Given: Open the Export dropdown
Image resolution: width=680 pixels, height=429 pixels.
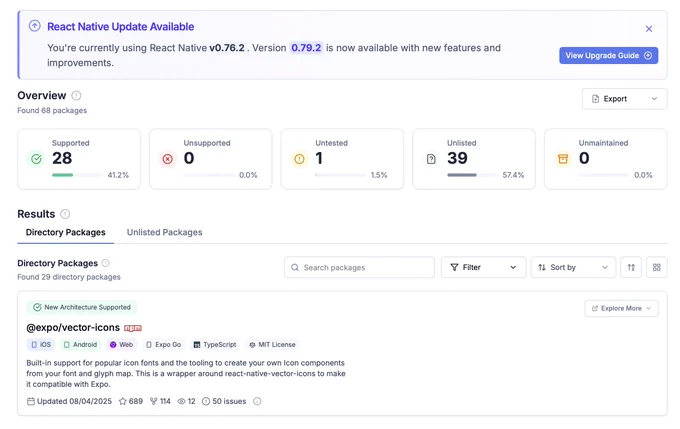Looking at the screenshot, I should point(624,99).
